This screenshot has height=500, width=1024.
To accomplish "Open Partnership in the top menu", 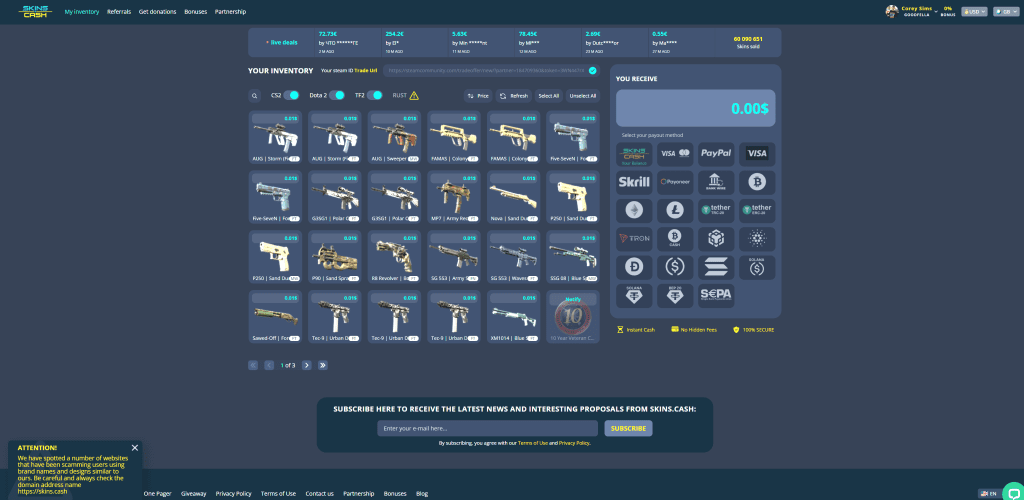I will [231, 12].
